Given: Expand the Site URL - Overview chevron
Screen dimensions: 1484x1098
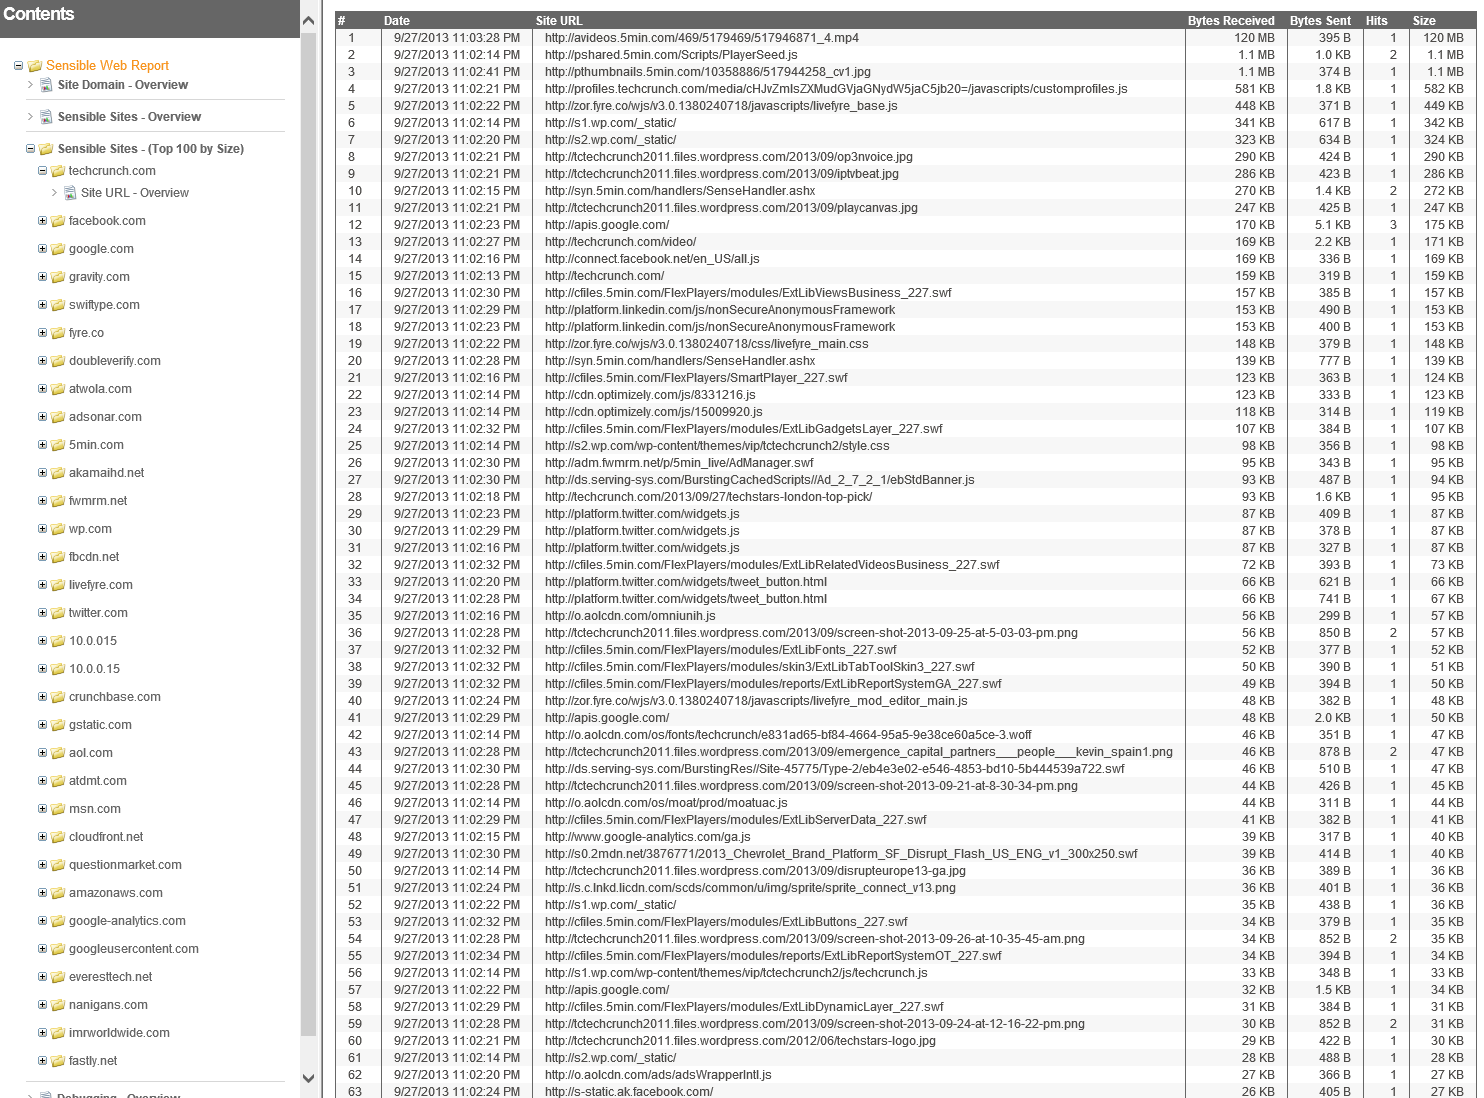Looking at the screenshot, I should [x=54, y=193].
